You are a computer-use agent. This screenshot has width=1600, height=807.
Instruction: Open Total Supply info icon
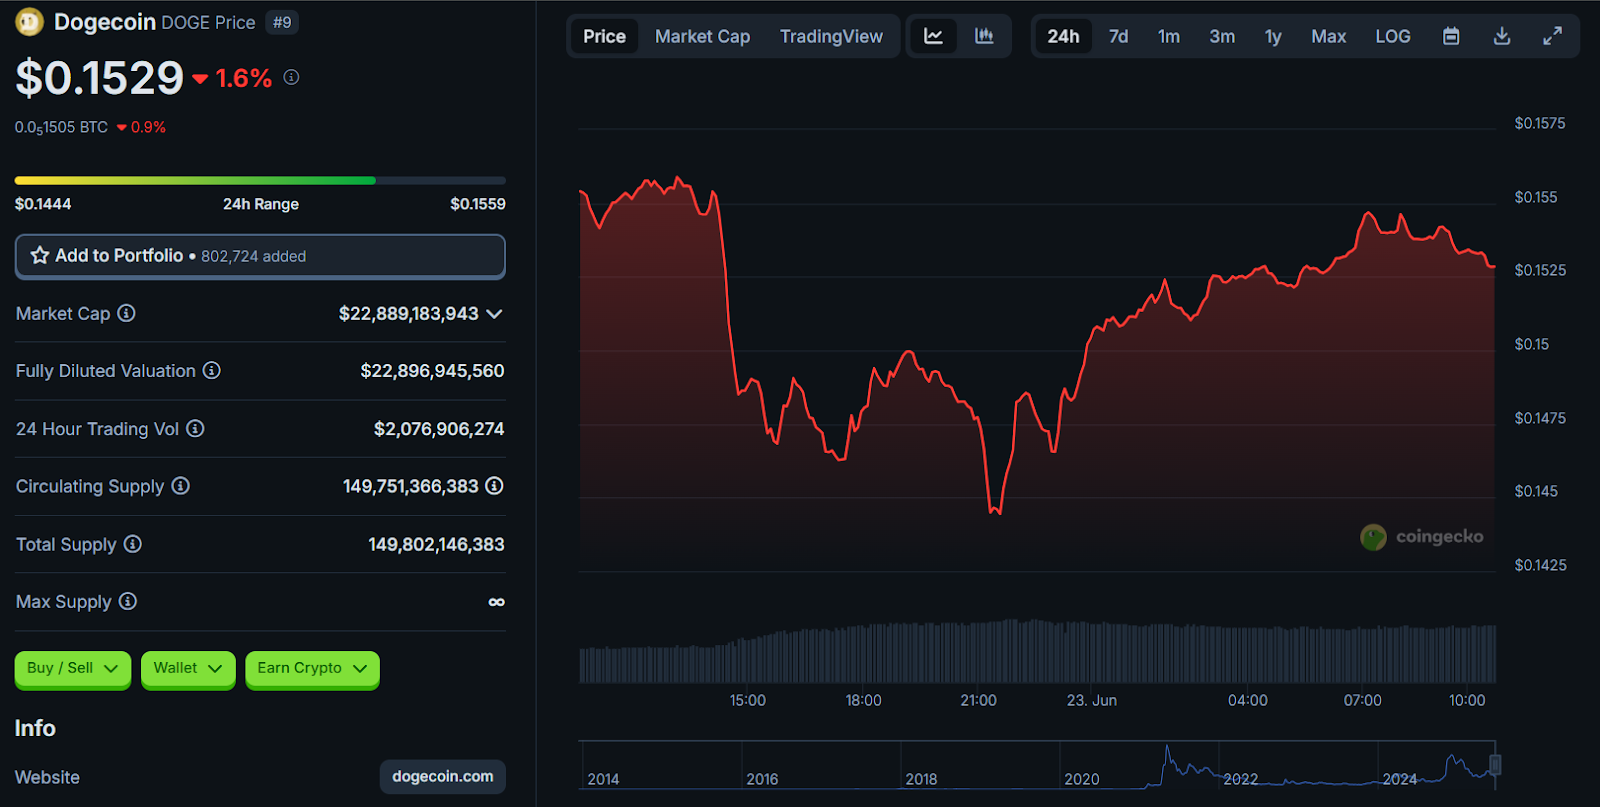[x=133, y=544]
